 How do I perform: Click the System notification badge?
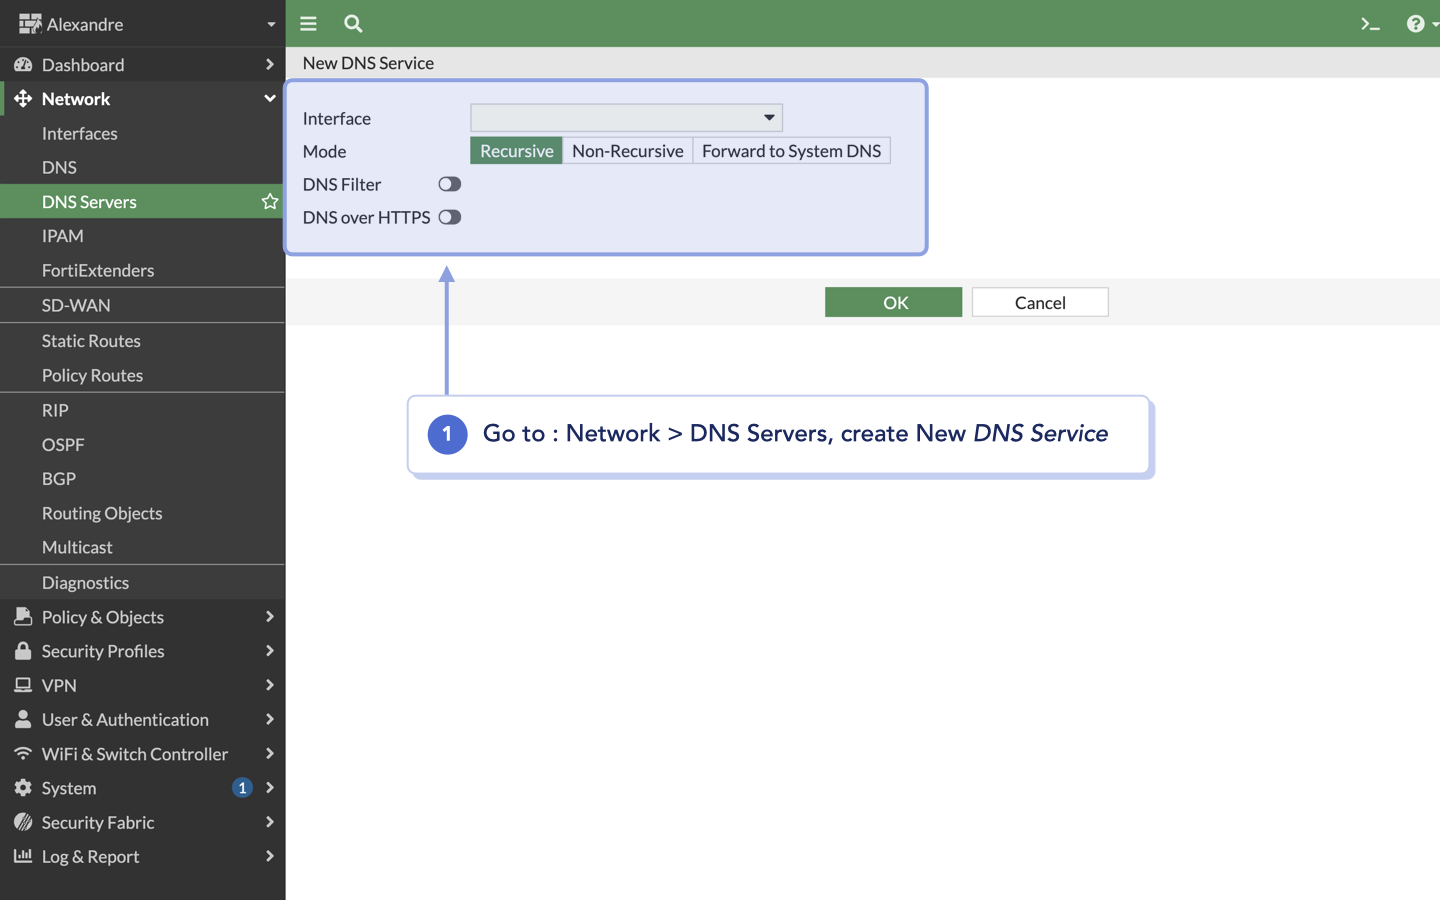pos(241,788)
